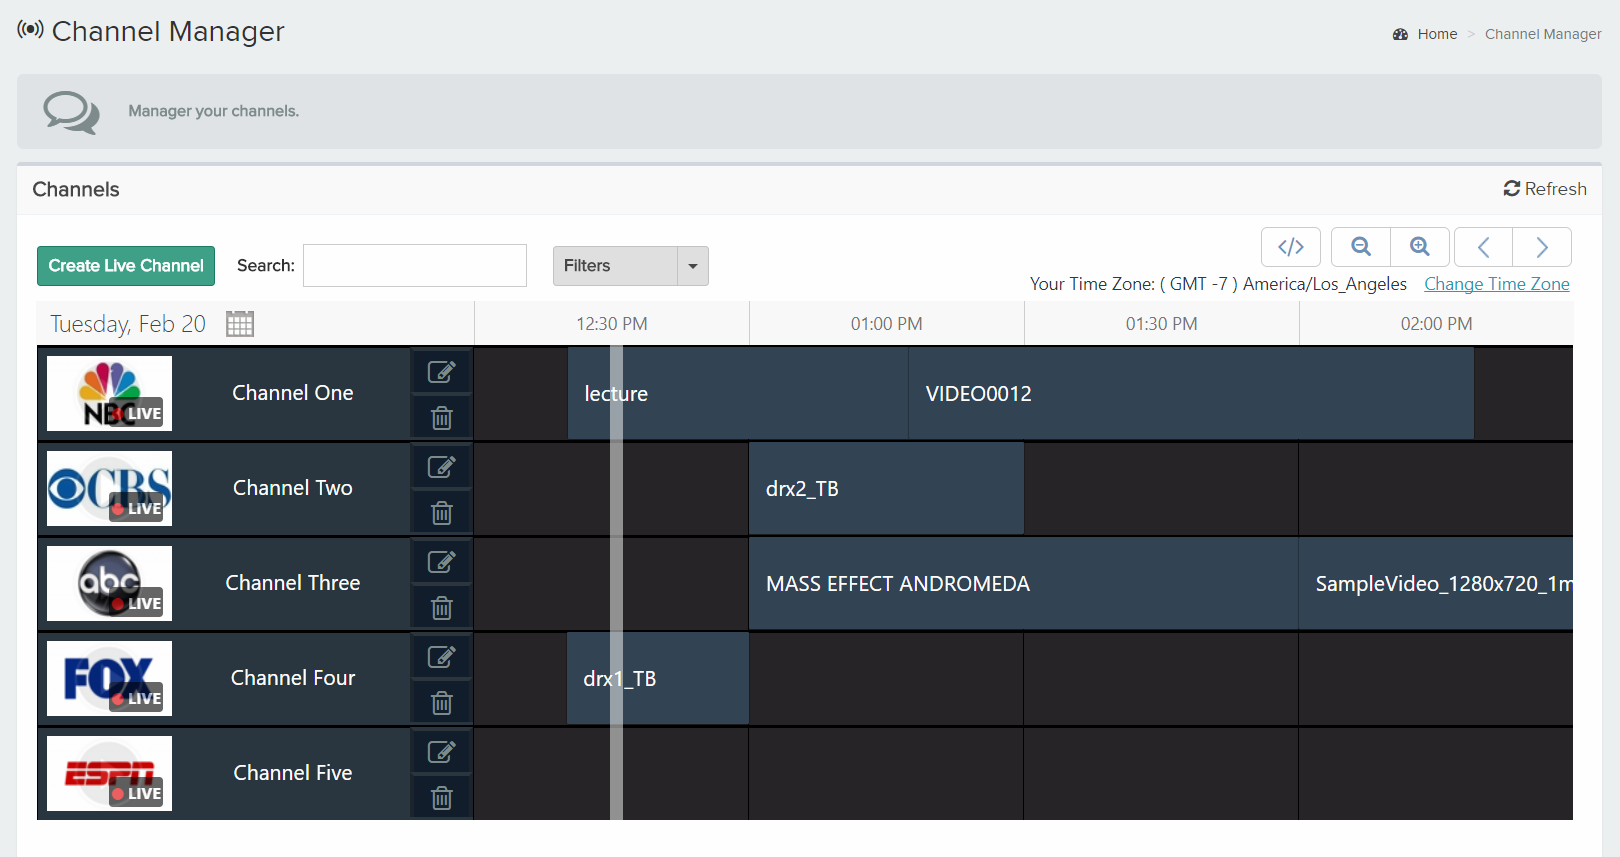Click the NBC live logo thumbnail
Image resolution: width=1620 pixels, height=857 pixels.
click(109, 393)
